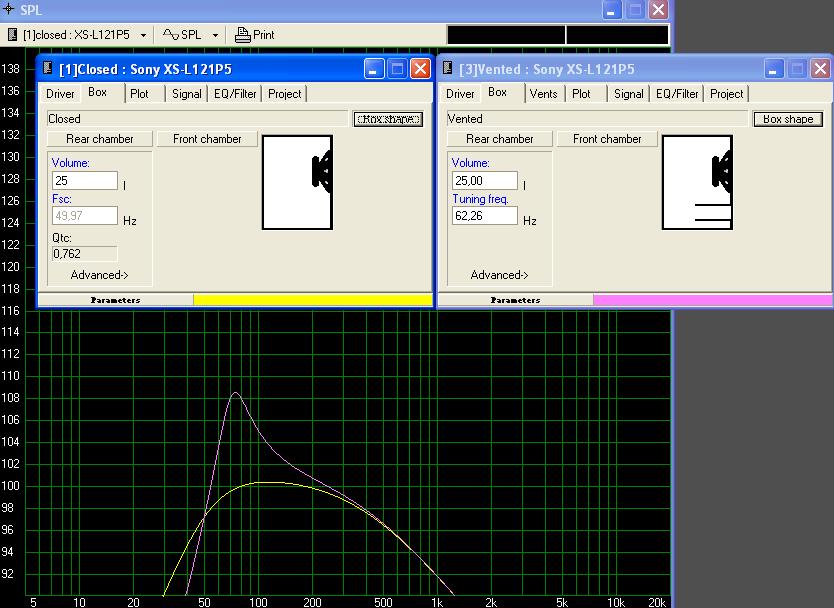Viewport: 834px width, 608px height.
Task: Open Signal tab in Vented window
Action: (629, 94)
